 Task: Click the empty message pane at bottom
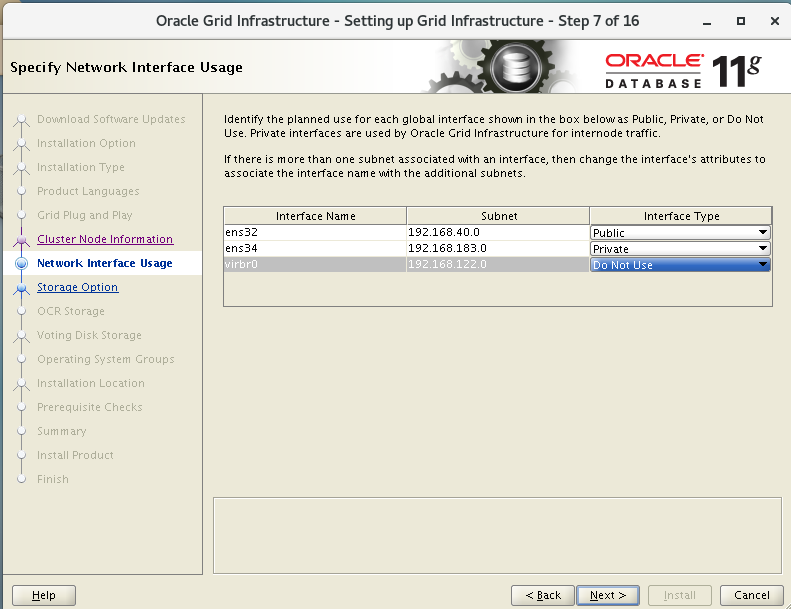(x=497, y=535)
